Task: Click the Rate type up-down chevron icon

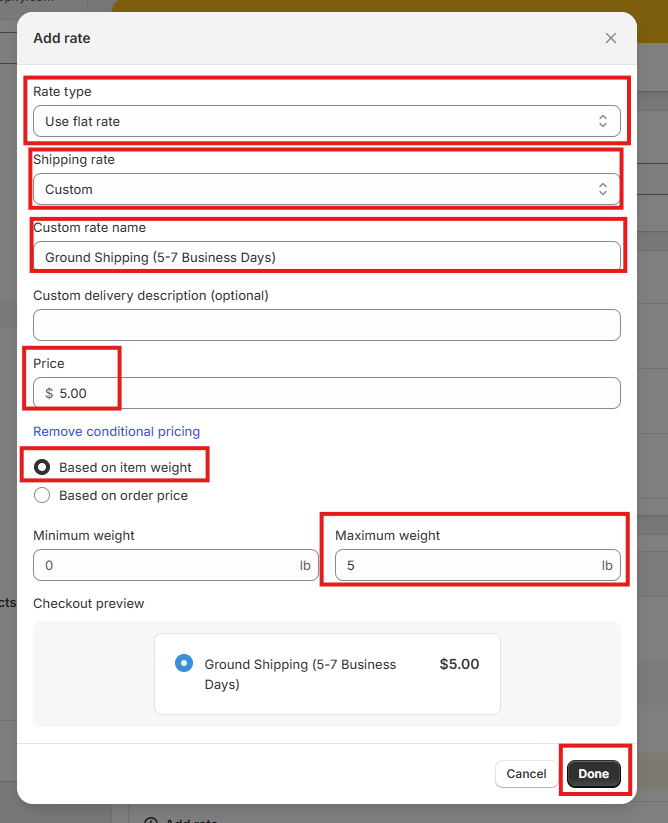Action: (x=602, y=122)
